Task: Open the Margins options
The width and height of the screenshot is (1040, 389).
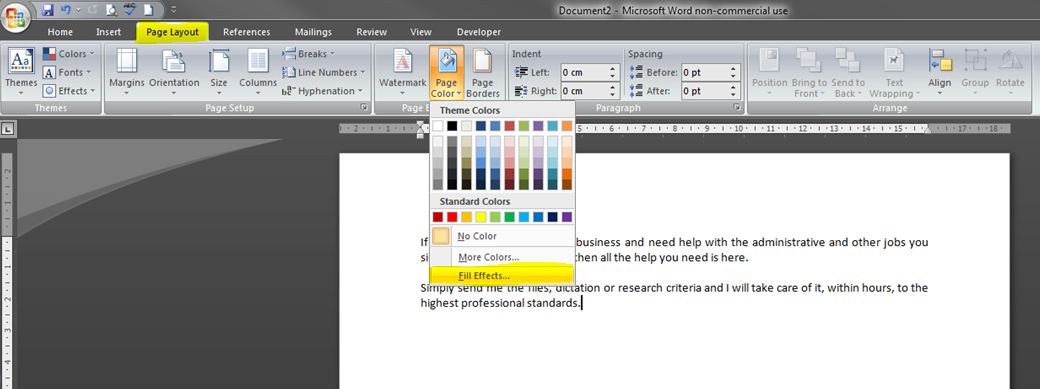Action: pos(127,71)
